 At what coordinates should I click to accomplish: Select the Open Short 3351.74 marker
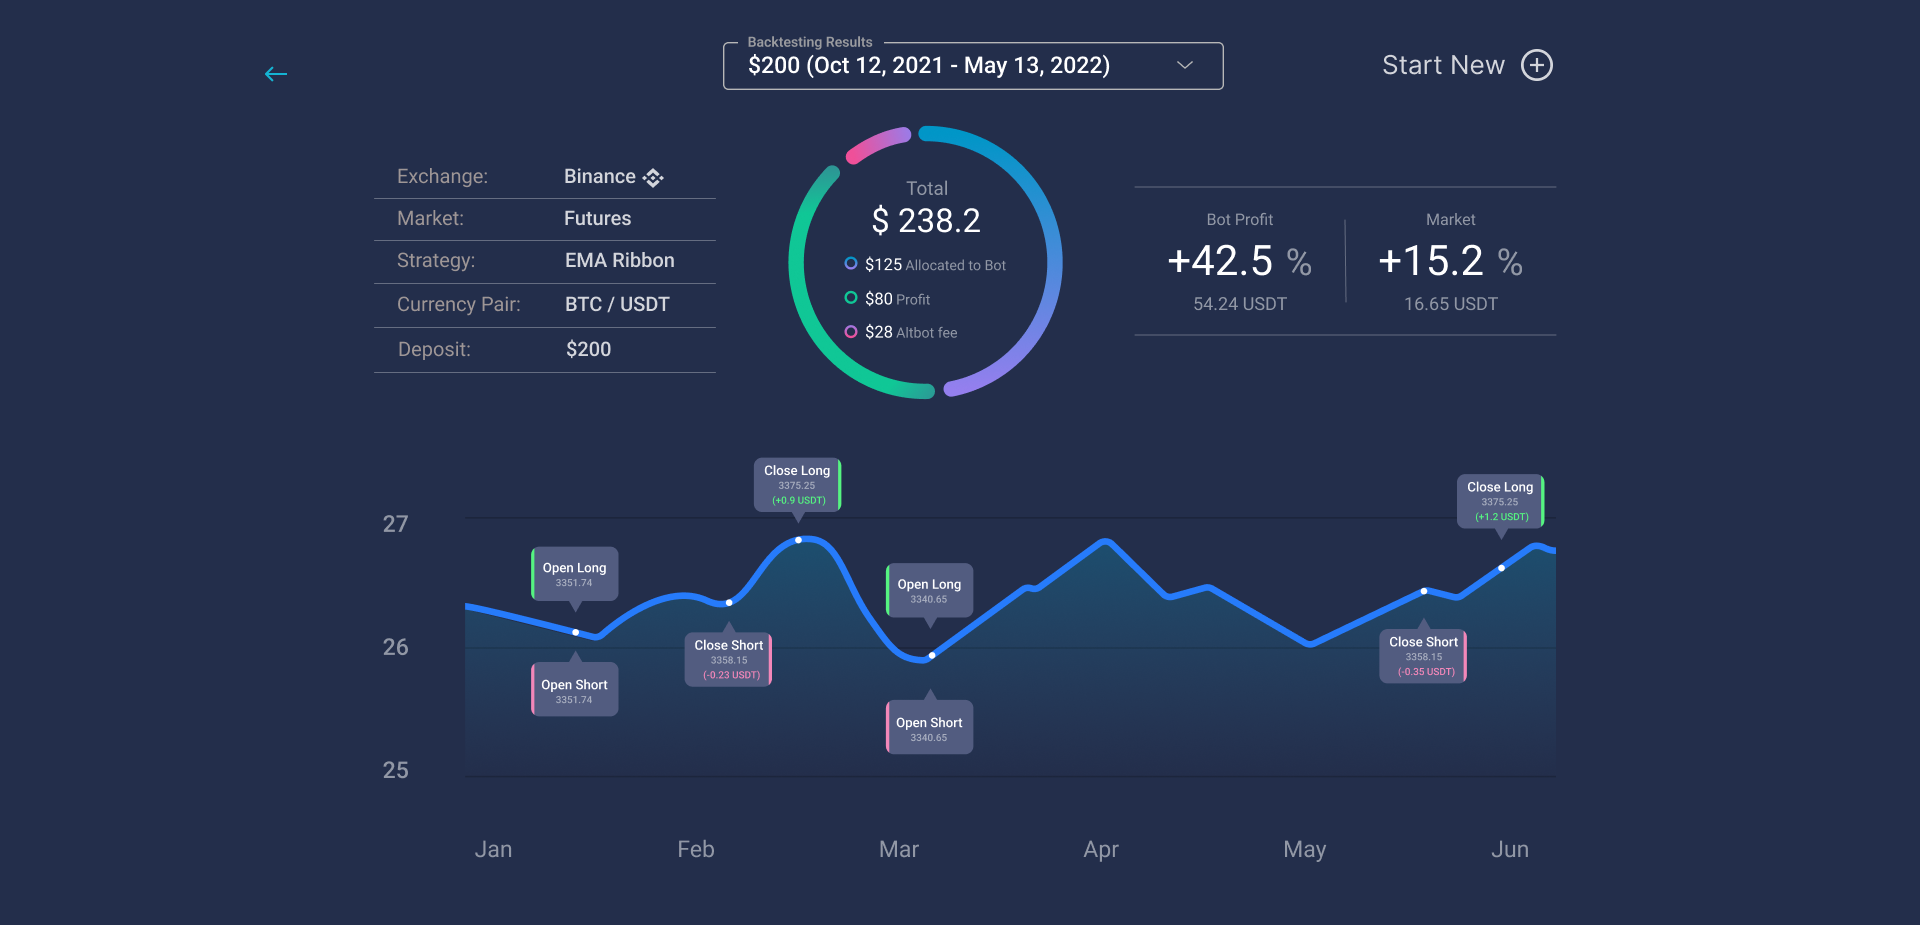(574, 690)
